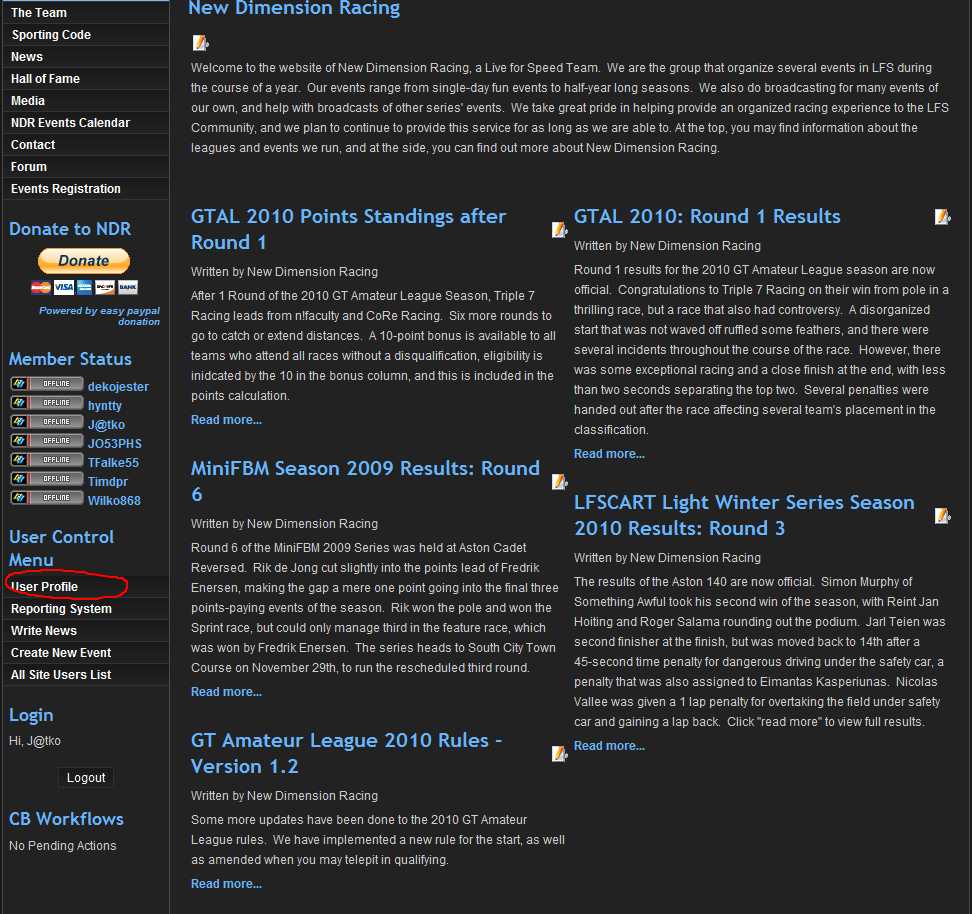Open GT Amateur League 2010 Rules title

(x=347, y=753)
